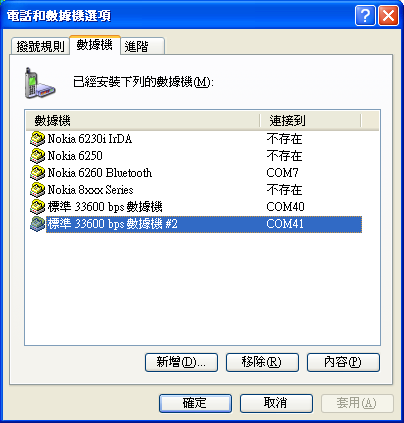404x423 pixels.
Task: Click icon of highlighted 標準 33600 bps 數據機 #2
Action: (x=37, y=224)
